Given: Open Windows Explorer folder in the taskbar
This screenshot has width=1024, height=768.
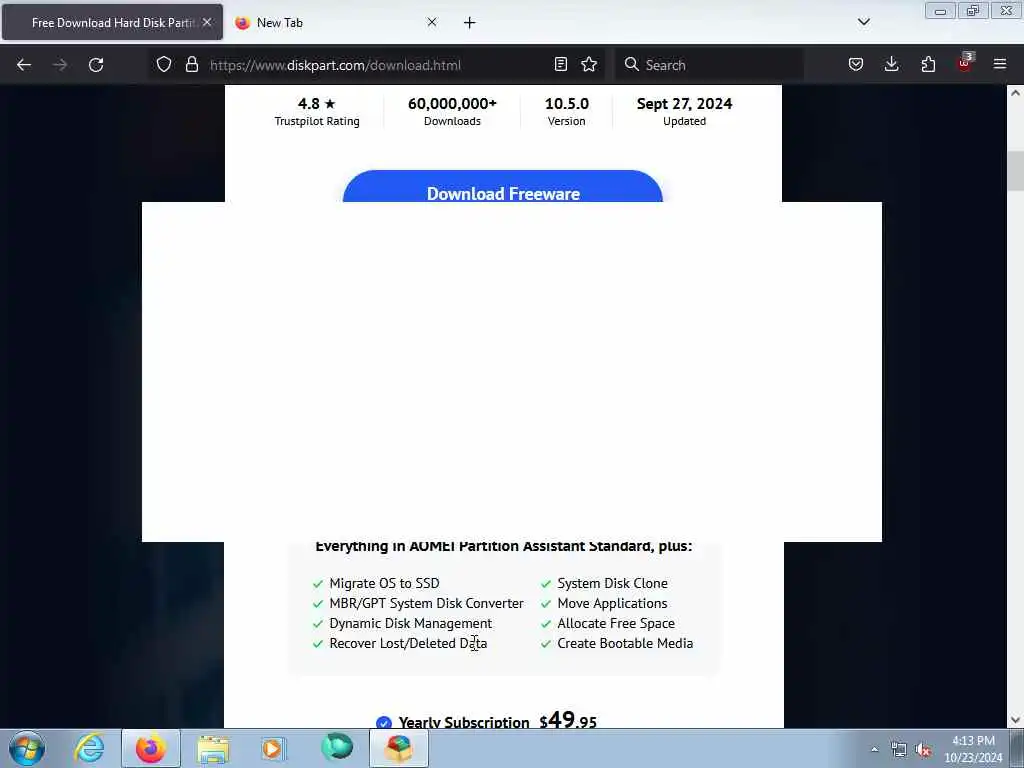Looking at the screenshot, I should pyautogui.click(x=213, y=748).
